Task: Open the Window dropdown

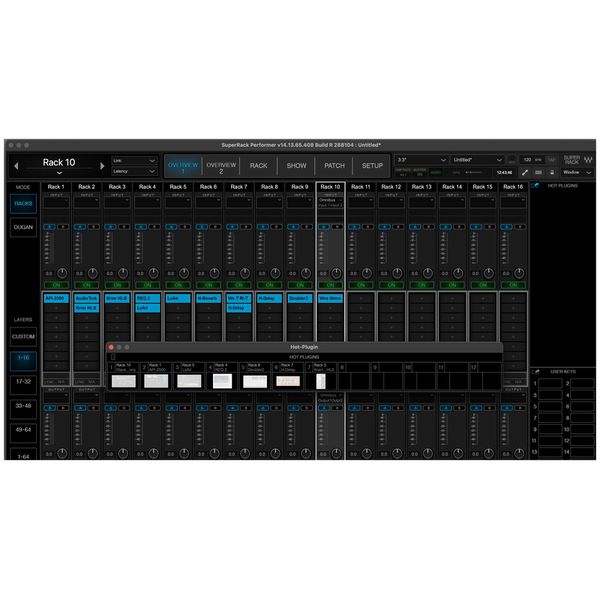Action: point(577,173)
